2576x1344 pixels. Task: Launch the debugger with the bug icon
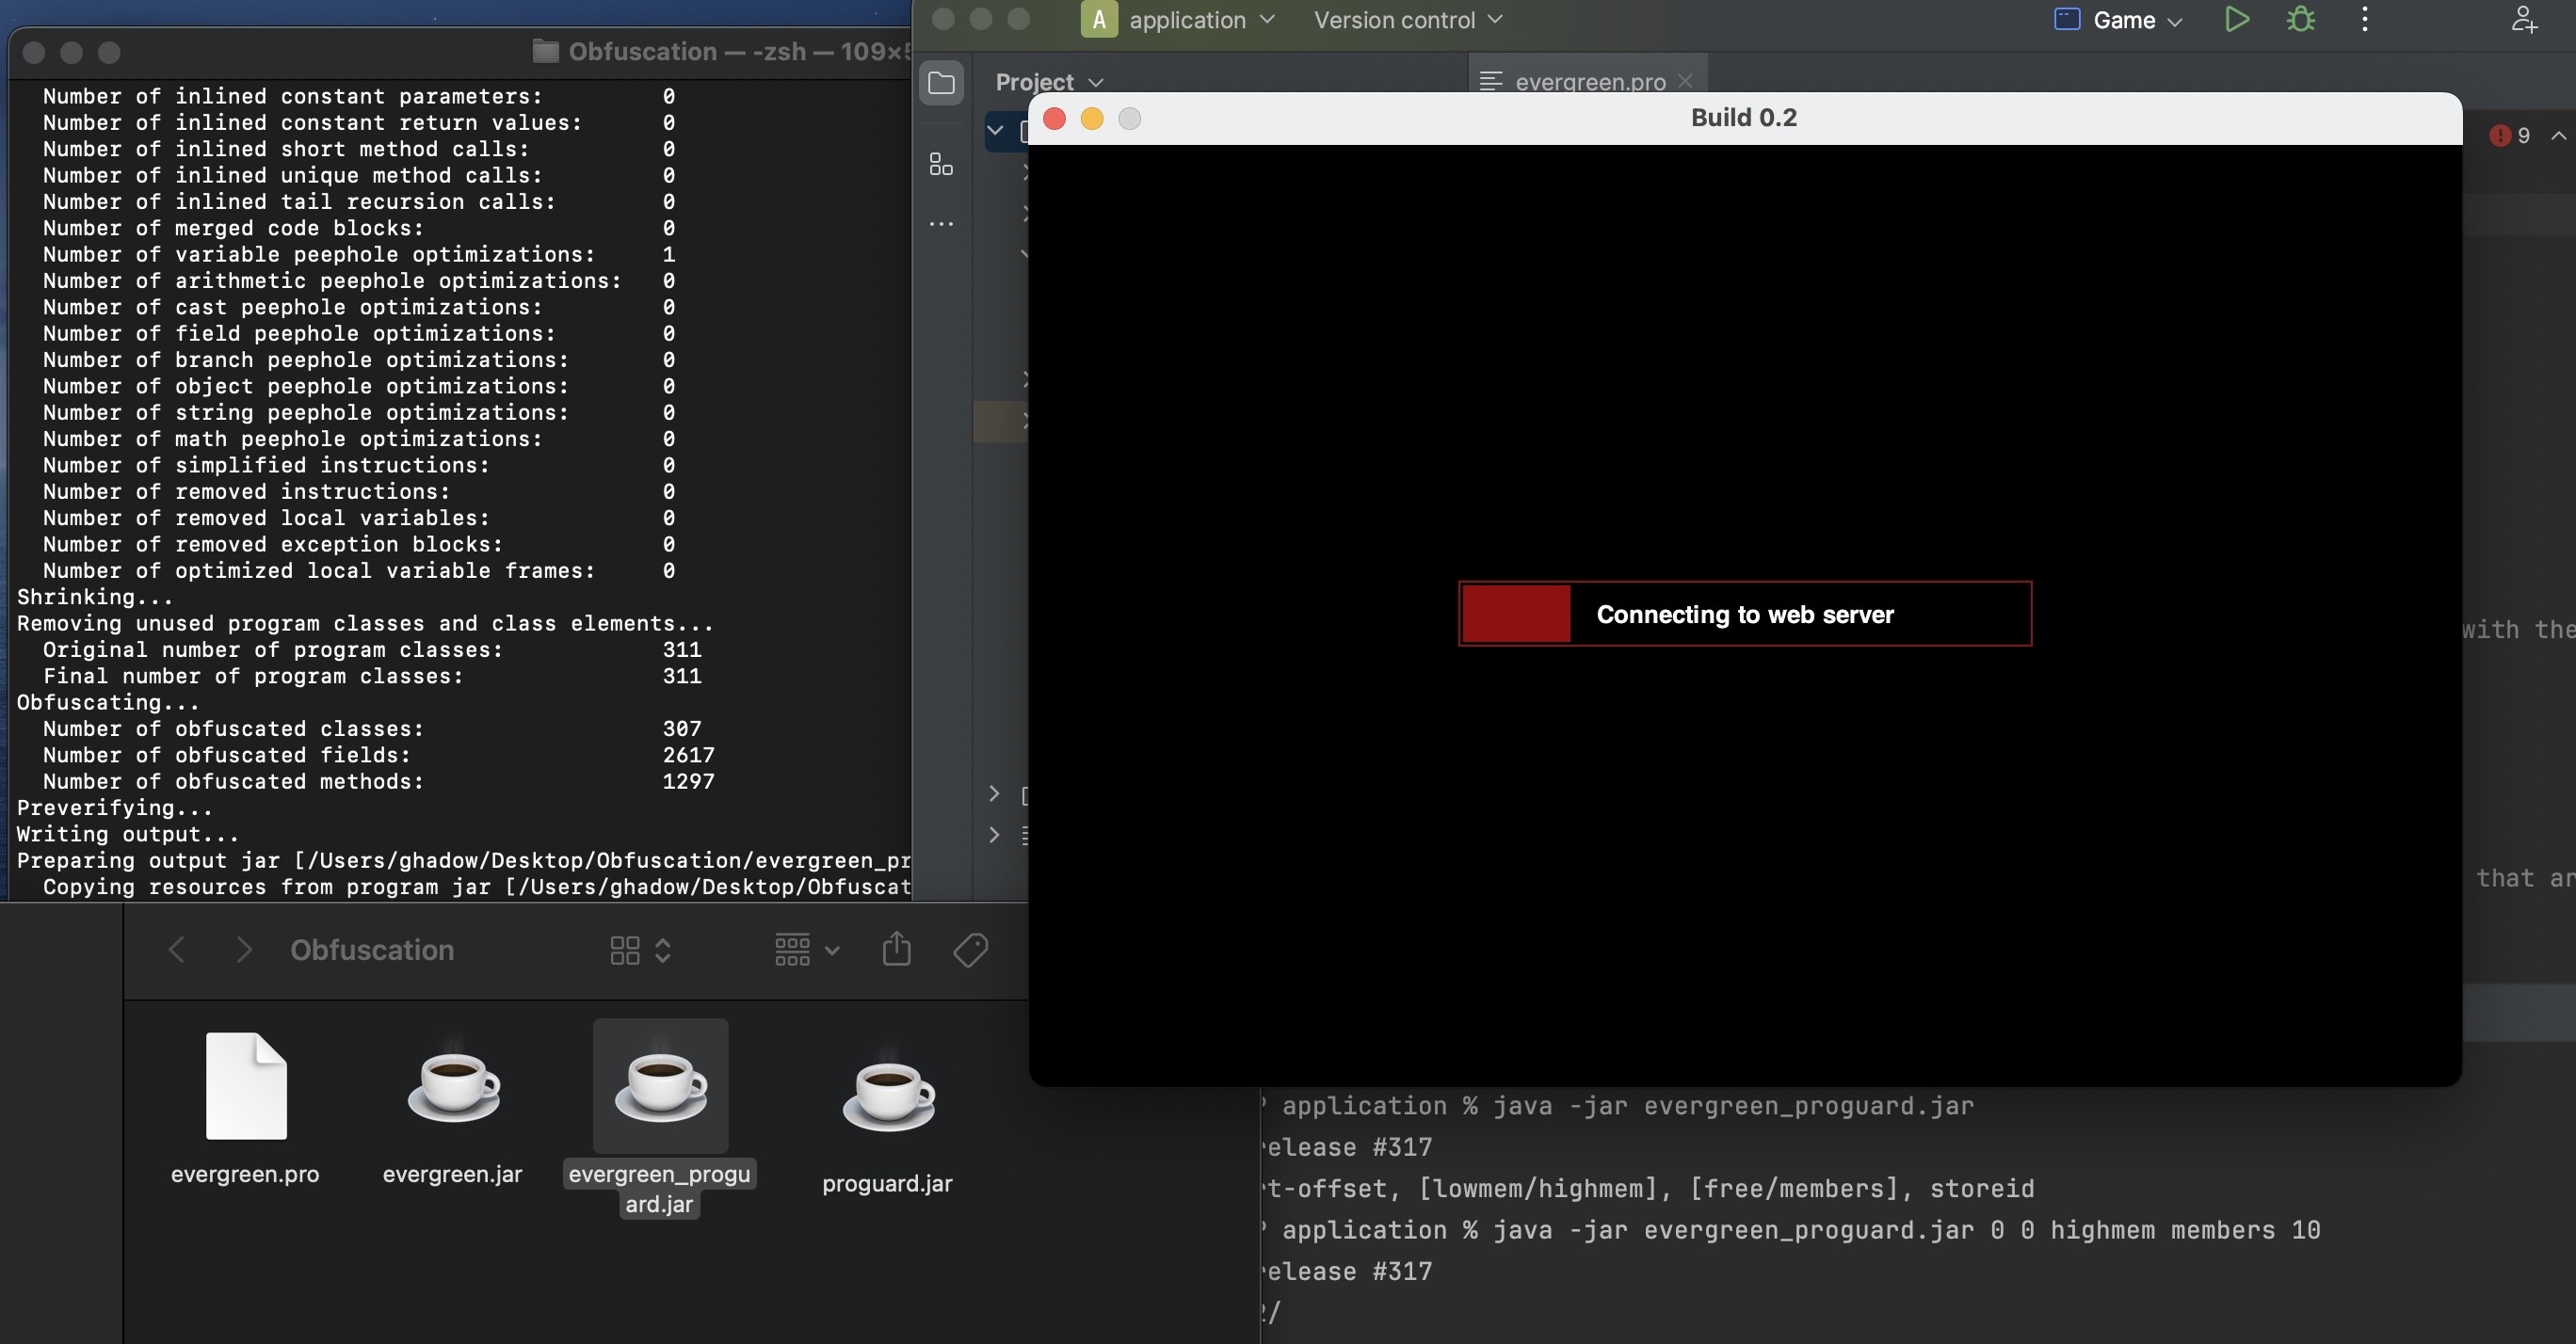pyautogui.click(x=2300, y=19)
